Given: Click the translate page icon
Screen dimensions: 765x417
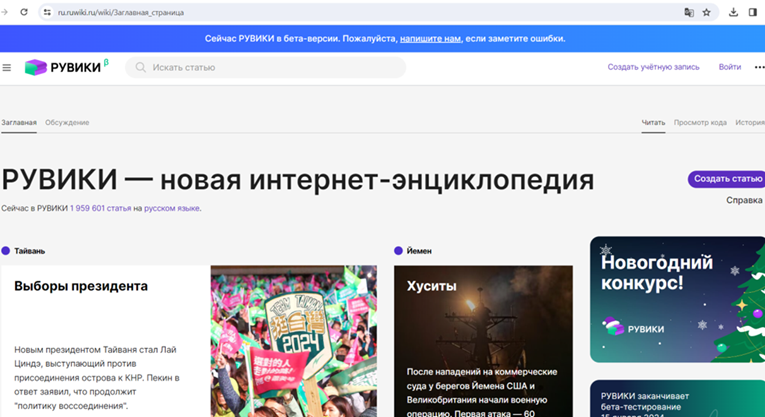Looking at the screenshot, I should pos(689,13).
